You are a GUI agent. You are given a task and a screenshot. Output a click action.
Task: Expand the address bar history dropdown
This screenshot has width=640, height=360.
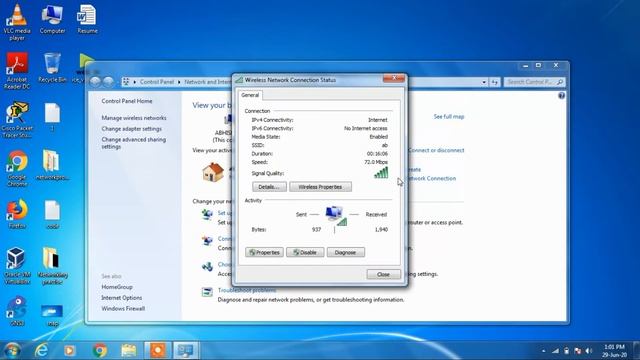[484, 82]
